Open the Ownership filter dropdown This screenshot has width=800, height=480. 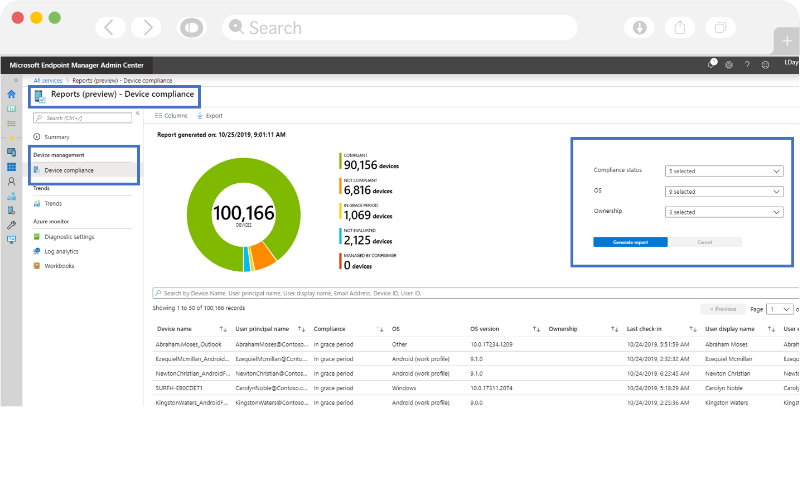click(x=724, y=212)
